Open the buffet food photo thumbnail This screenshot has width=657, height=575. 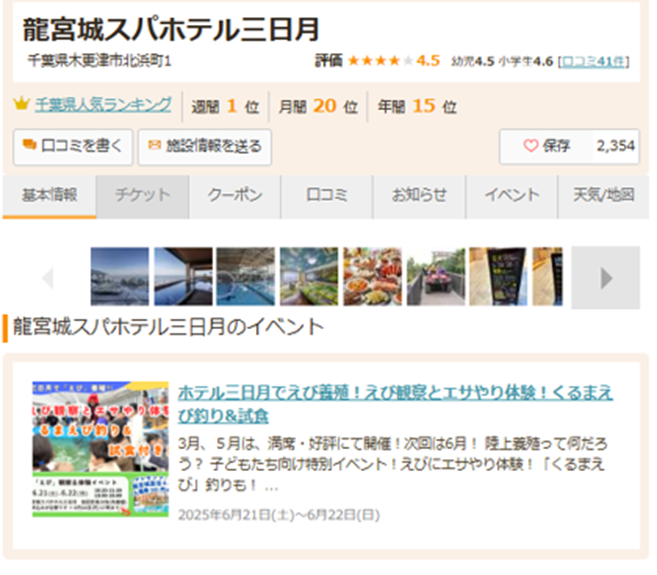click(x=371, y=276)
